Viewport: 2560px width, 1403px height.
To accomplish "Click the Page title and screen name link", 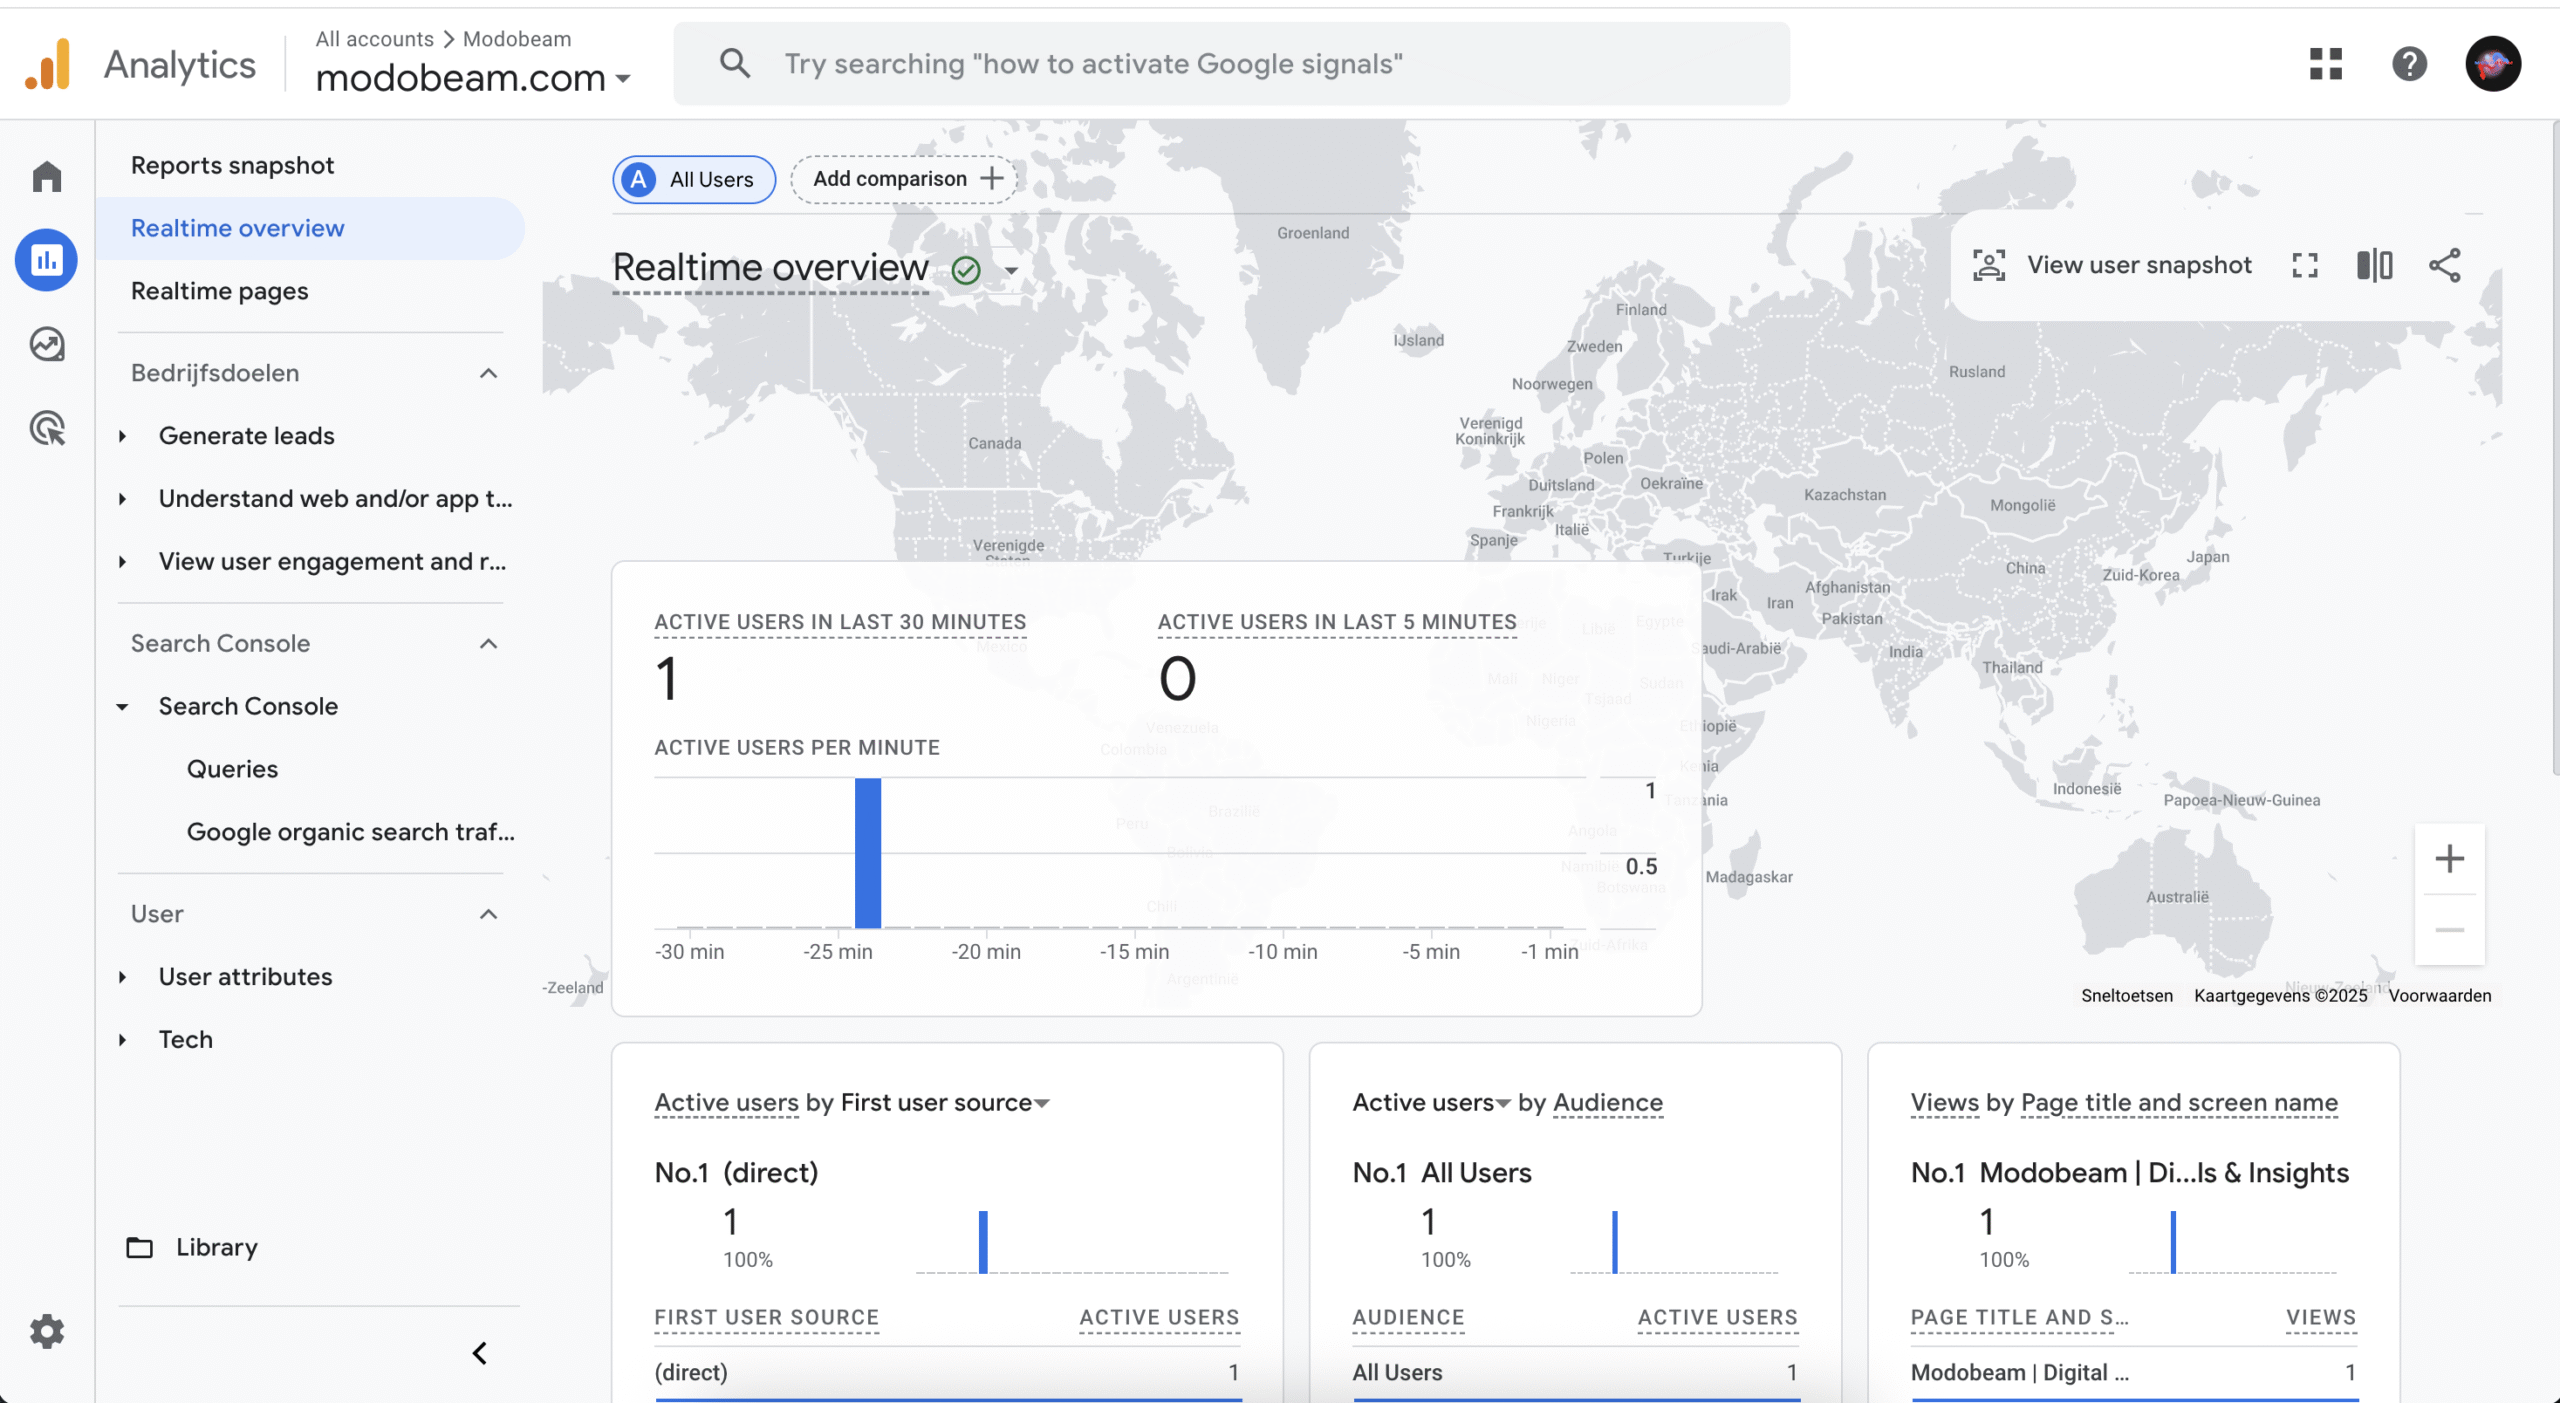I will coord(2179,1102).
